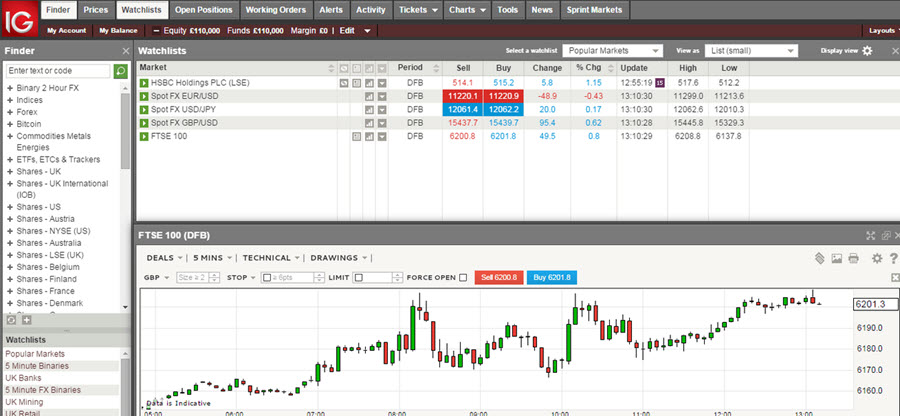Open the Working Orders tab
Image resolution: width=900 pixels, height=417 pixels.
coord(276,10)
